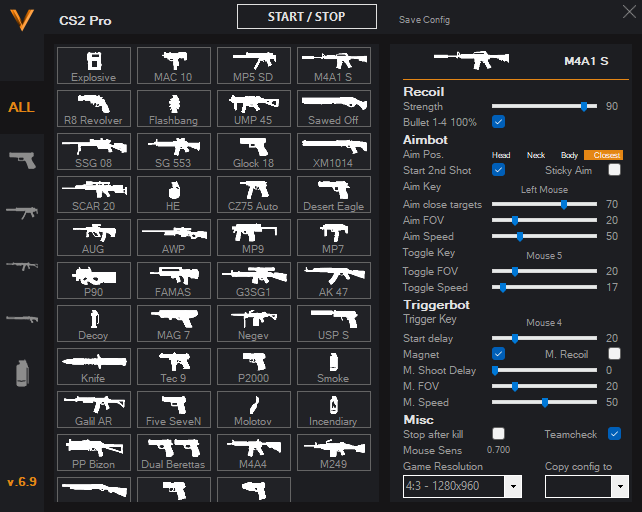Viewport: 642px width, 512px height.
Task: Choose the Sawed Off shotgun tile
Action: tap(334, 109)
